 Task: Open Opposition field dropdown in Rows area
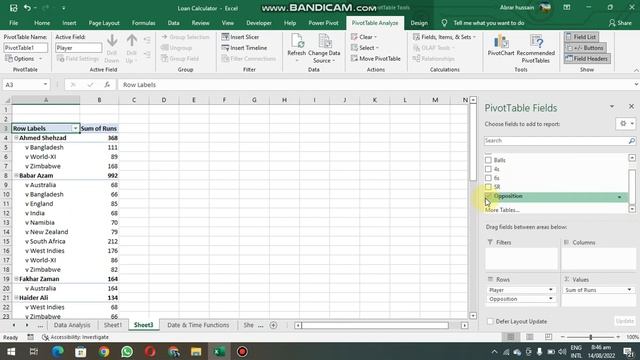[550, 299]
